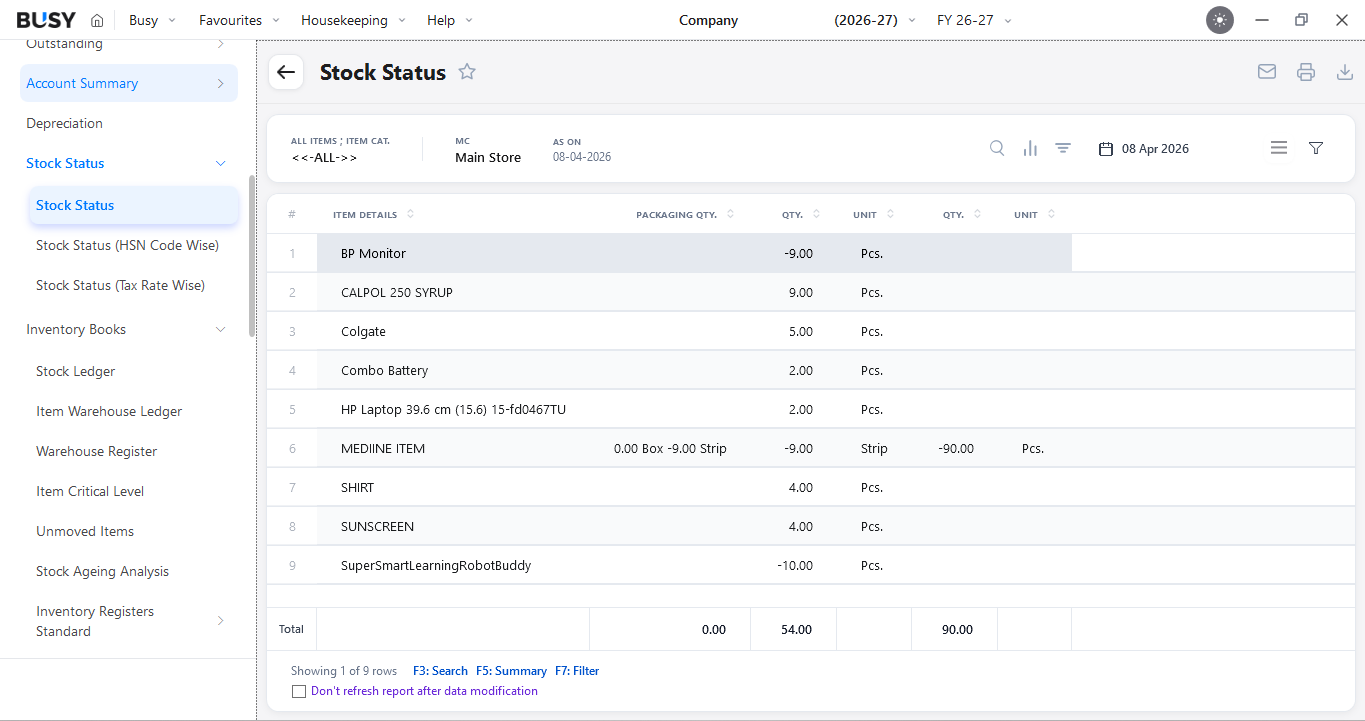The width and height of the screenshot is (1365, 721).
Task: Expand Outstanding sidebar chevron
Action: pos(220,44)
